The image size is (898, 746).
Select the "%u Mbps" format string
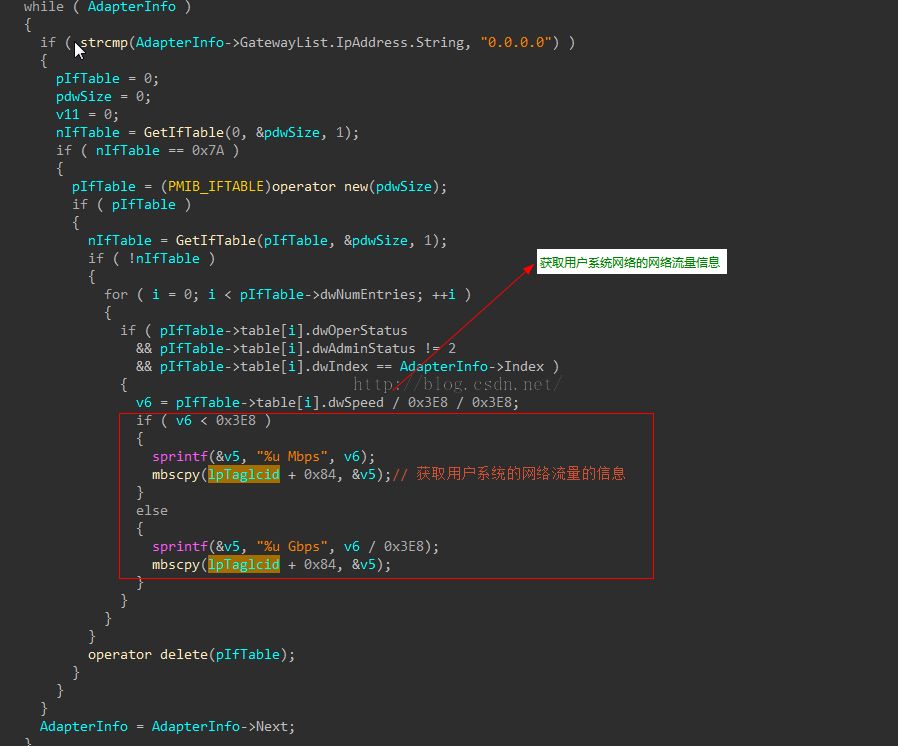coord(292,456)
